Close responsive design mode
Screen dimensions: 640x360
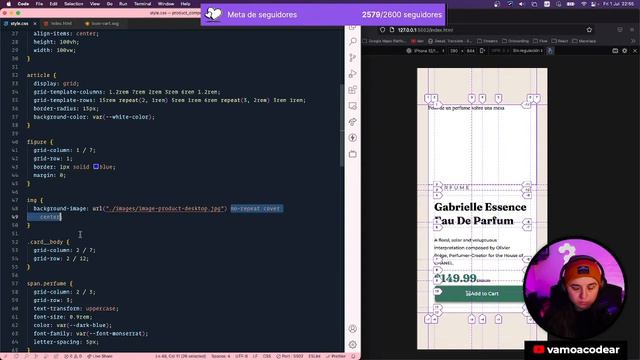(x=635, y=51)
